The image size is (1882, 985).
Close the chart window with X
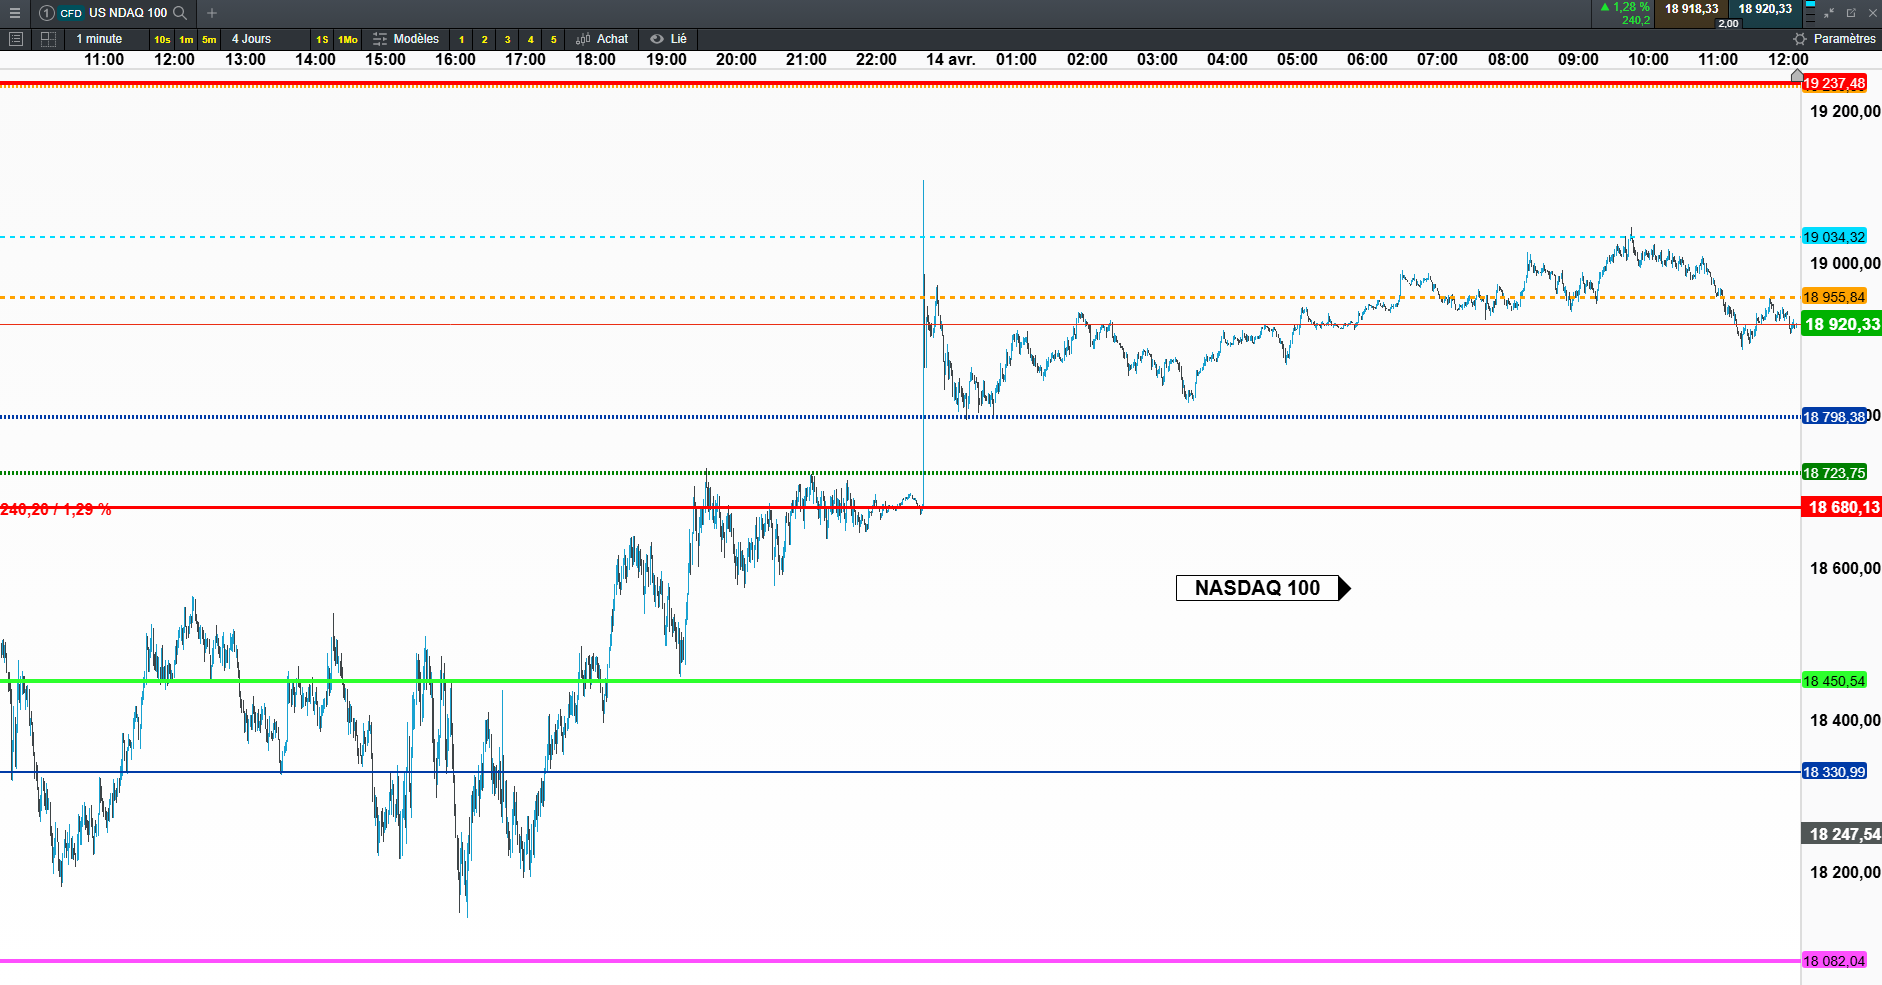(x=1873, y=13)
